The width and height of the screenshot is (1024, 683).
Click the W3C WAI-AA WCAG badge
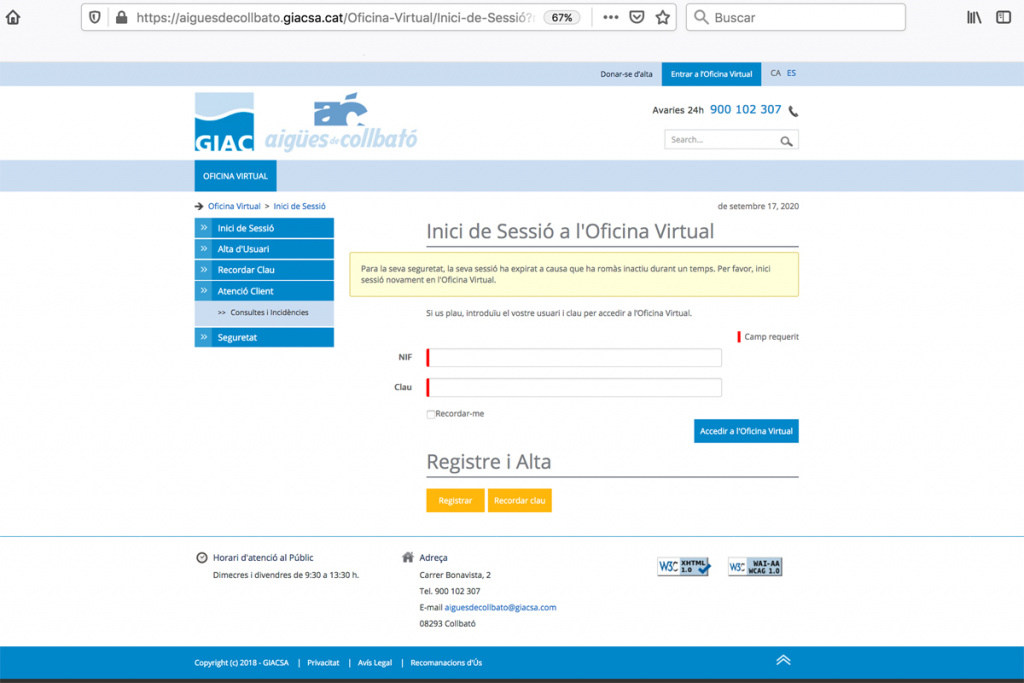coord(755,566)
